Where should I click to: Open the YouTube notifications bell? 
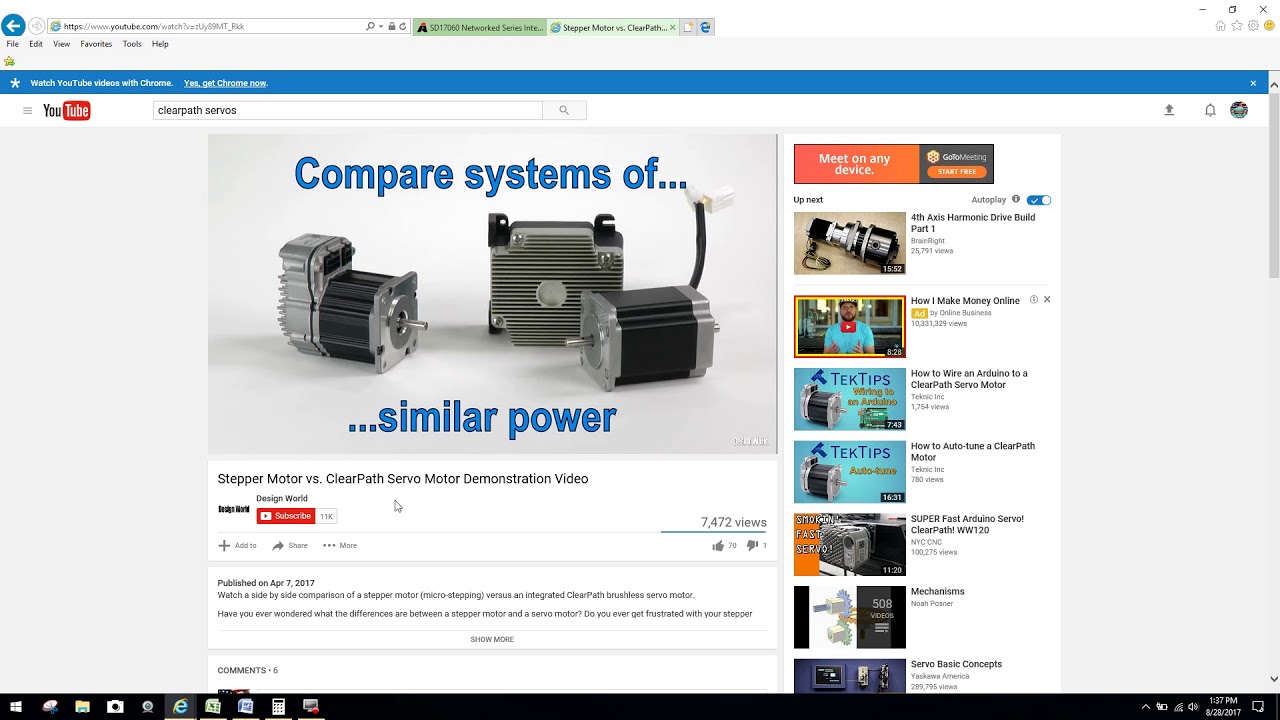coord(1210,110)
